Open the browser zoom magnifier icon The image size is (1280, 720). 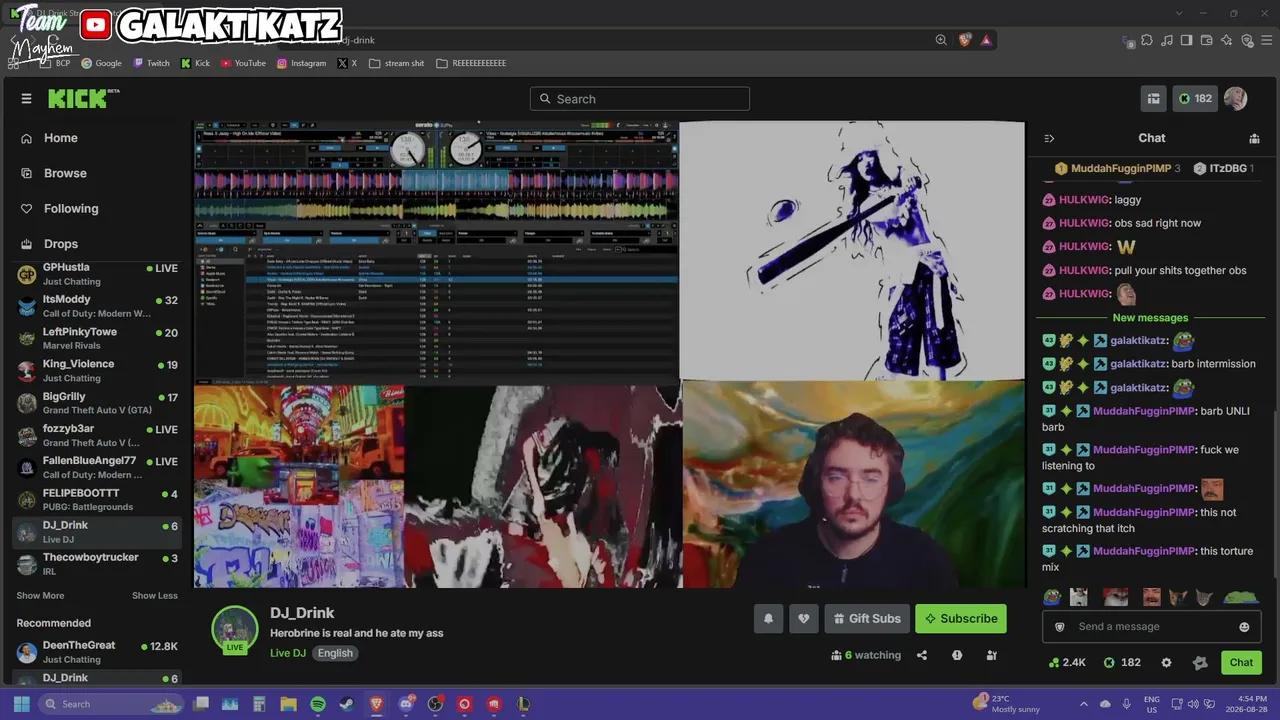[941, 40]
